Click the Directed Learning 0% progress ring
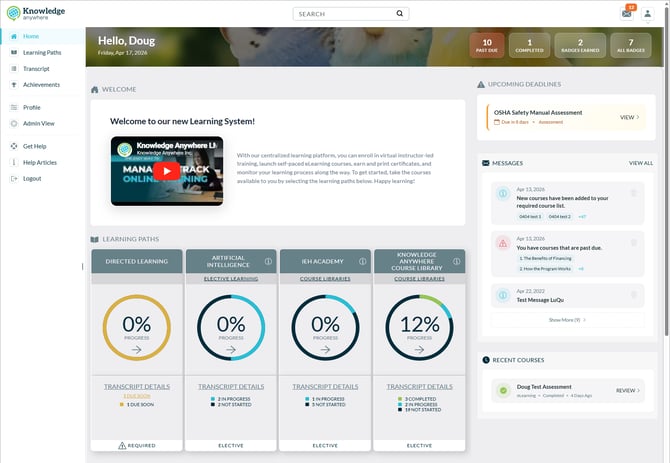Image resolution: width=670 pixels, height=463 pixels. pos(137,327)
